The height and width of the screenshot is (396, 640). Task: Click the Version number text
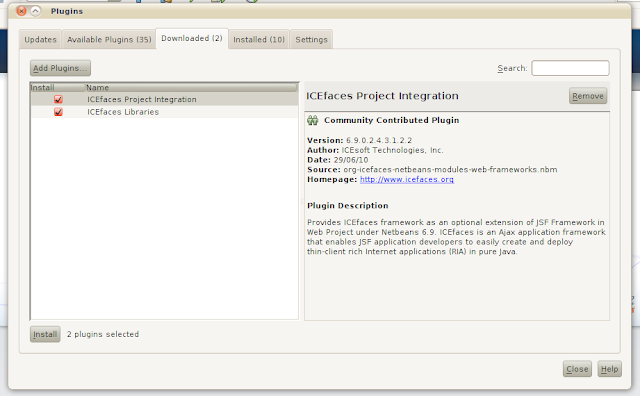point(379,140)
